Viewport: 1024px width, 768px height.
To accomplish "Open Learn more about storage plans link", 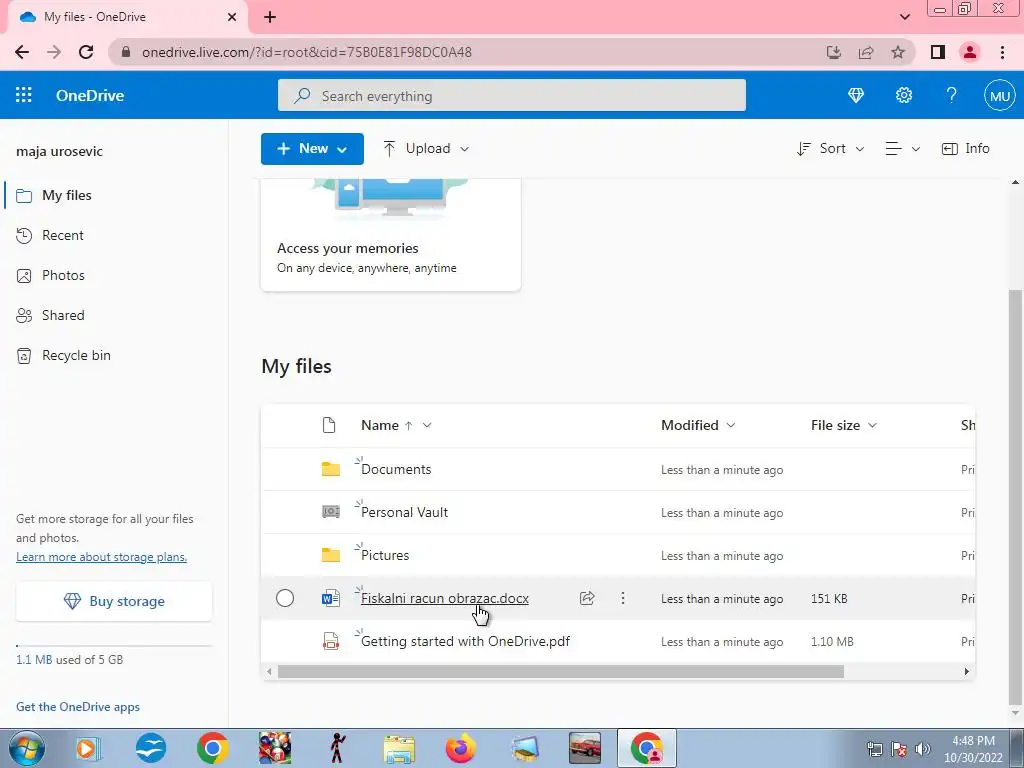I will tap(101, 556).
